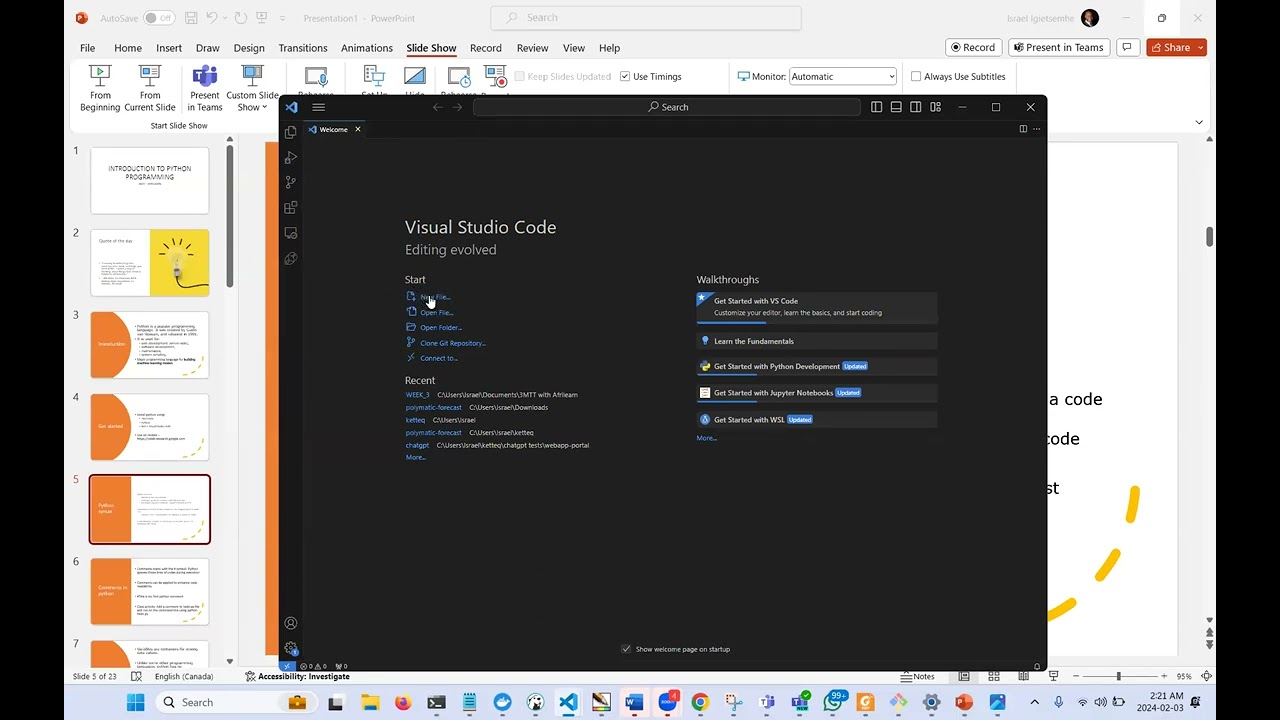This screenshot has height=720, width=1280.
Task: Undo last action in PowerPoint
Action: click(211, 18)
